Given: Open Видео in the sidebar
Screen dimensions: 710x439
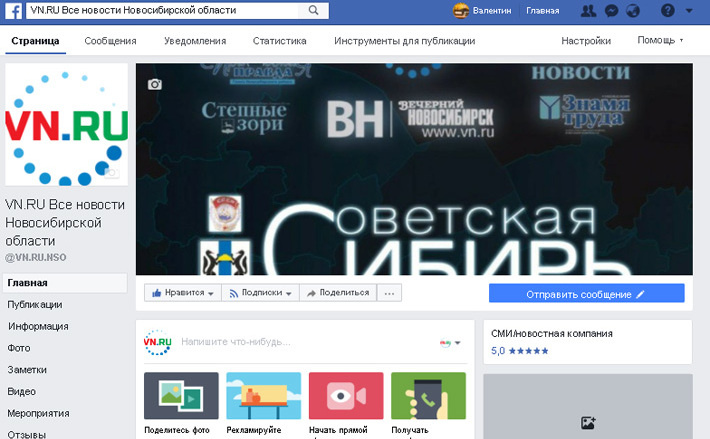Looking at the screenshot, I should [21, 391].
